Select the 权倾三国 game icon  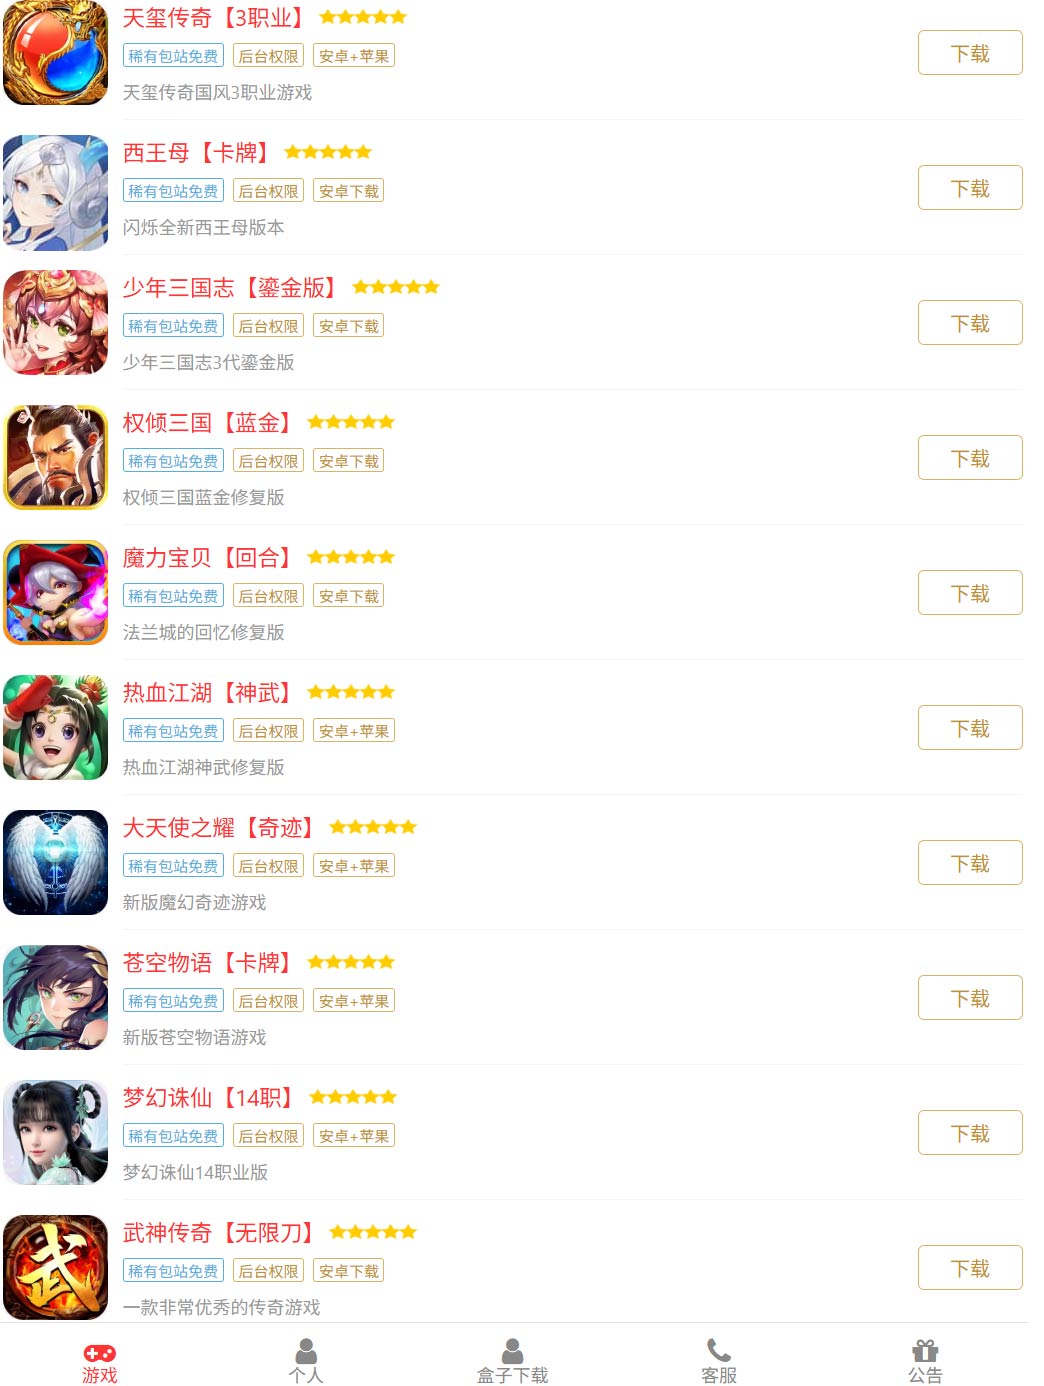click(56, 457)
